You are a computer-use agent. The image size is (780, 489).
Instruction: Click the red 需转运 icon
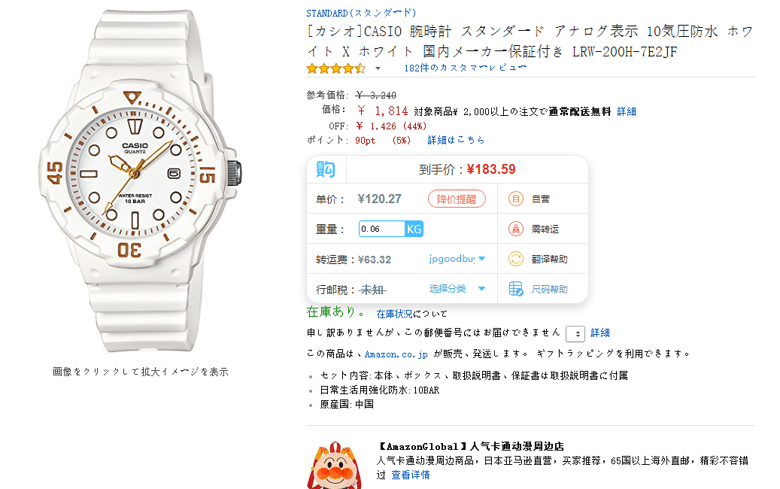516,229
